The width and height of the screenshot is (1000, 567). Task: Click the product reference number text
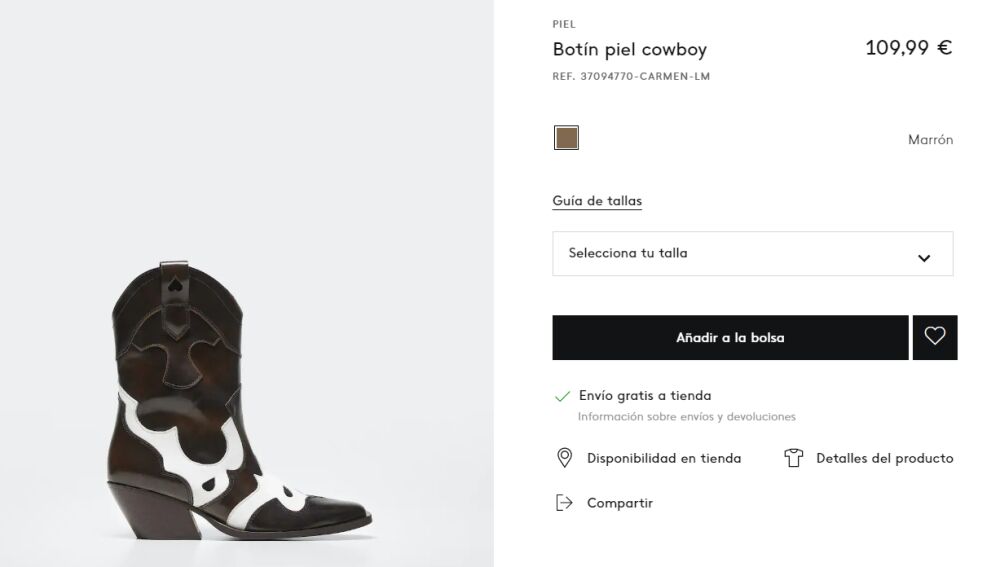pyautogui.click(x=631, y=77)
